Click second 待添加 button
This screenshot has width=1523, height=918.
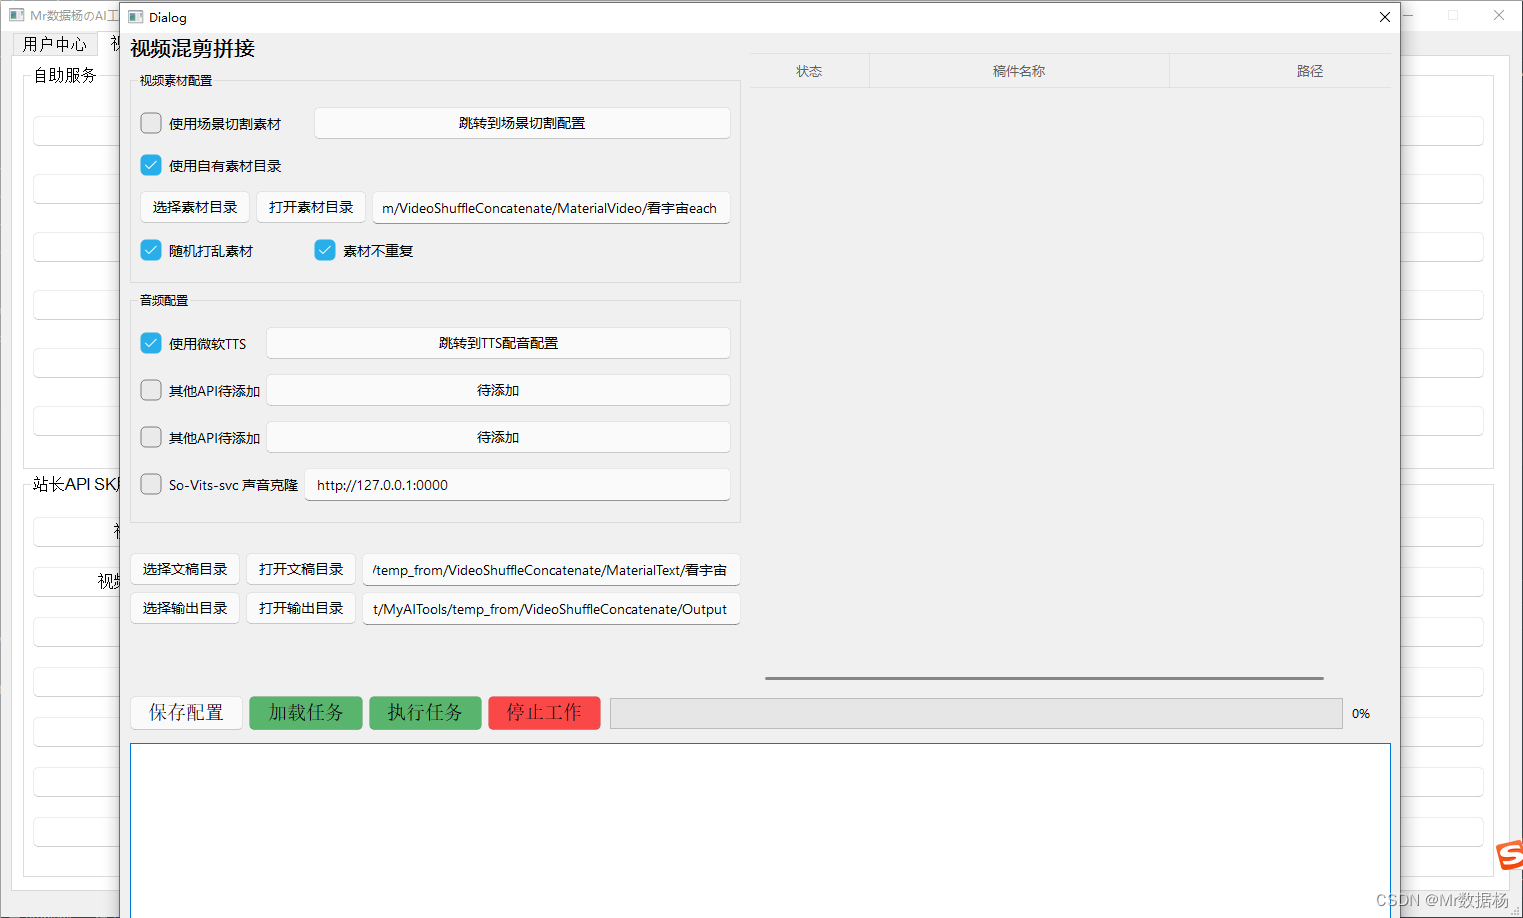pyautogui.click(x=498, y=437)
